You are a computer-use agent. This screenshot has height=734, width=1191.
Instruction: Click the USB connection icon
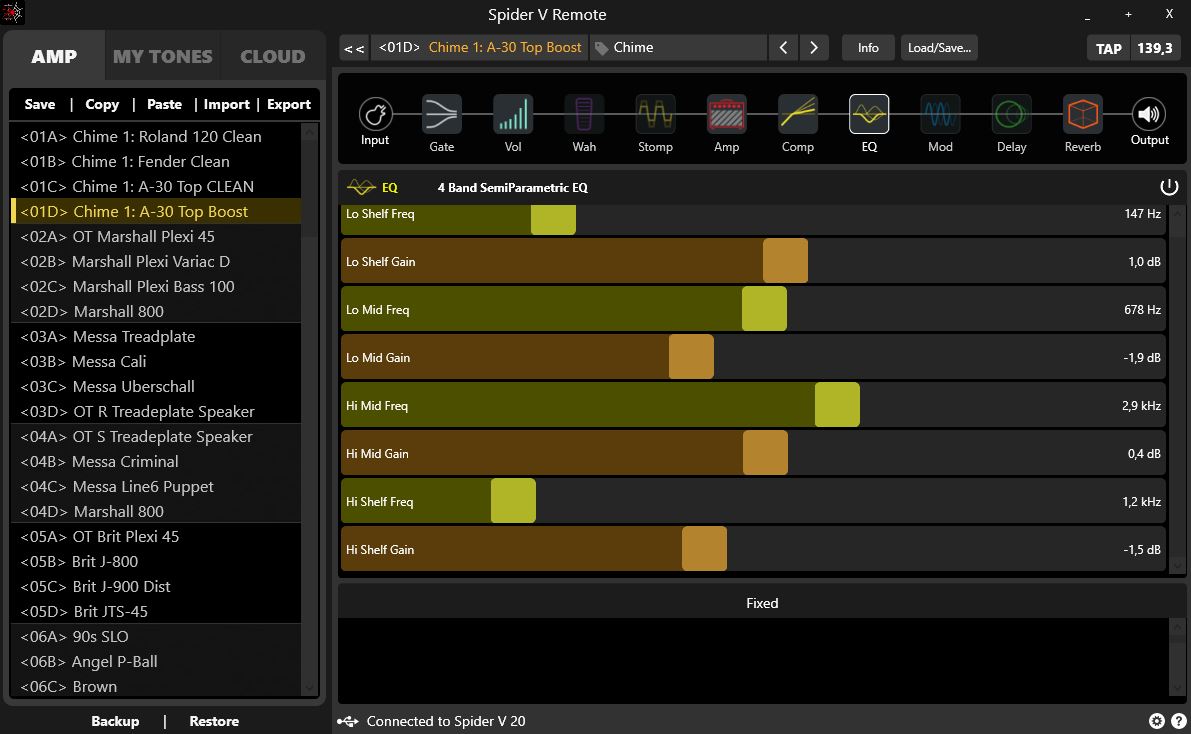[348, 721]
